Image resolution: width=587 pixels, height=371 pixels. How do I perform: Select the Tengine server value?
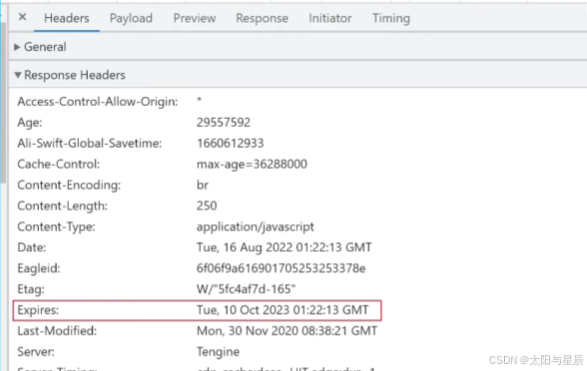(x=218, y=352)
